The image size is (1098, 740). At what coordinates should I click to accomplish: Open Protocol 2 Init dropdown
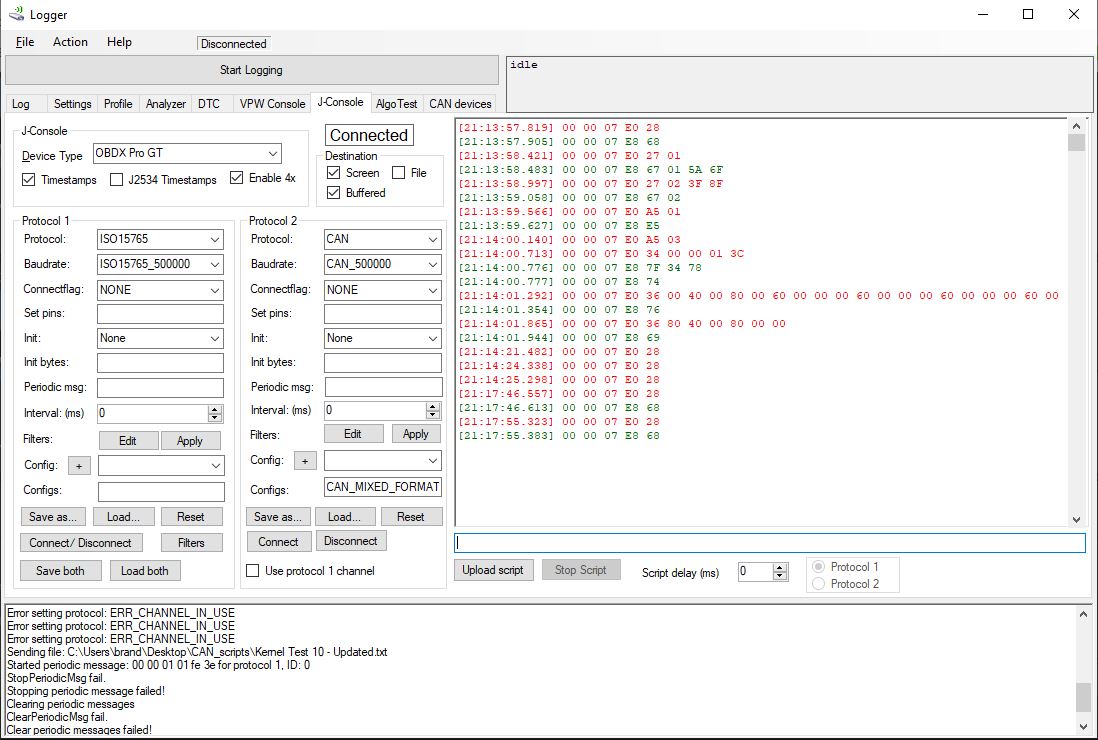tap(382, 338)
